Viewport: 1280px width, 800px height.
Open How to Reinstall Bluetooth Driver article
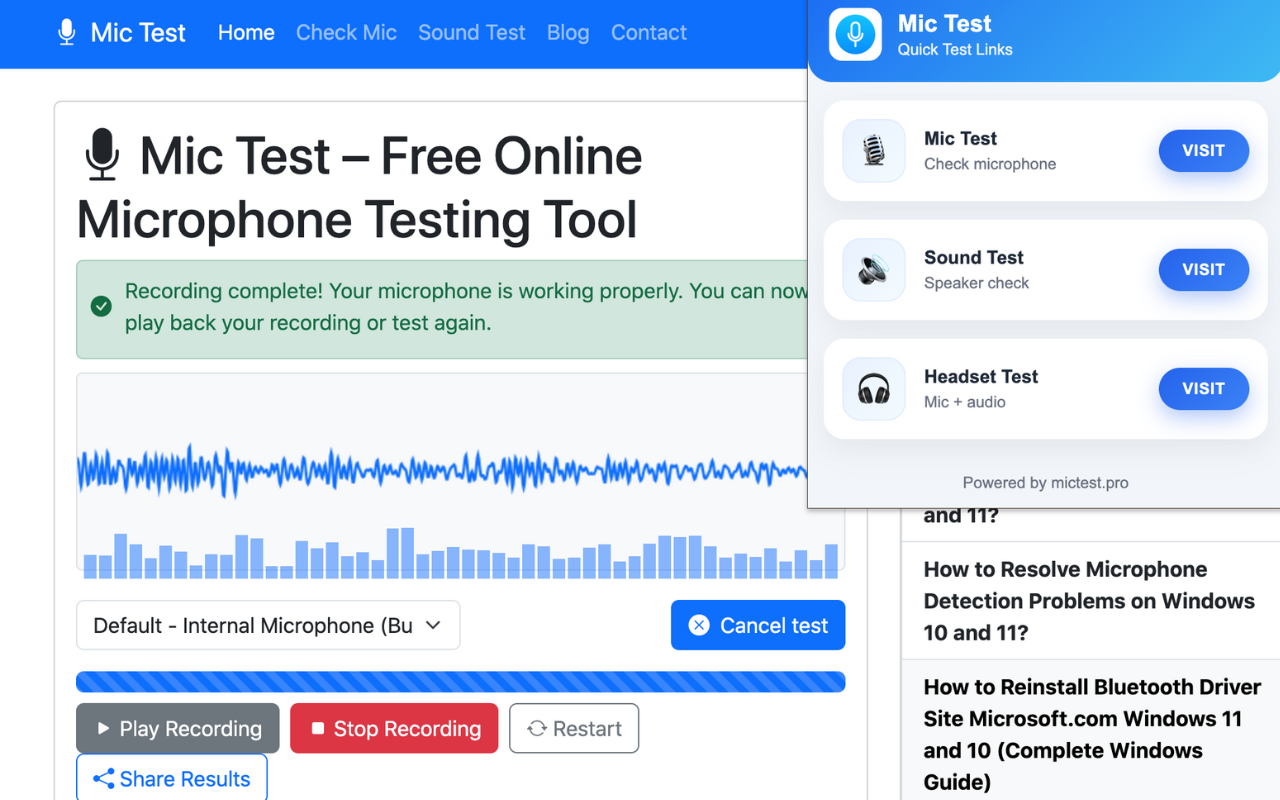point(1092,734)
